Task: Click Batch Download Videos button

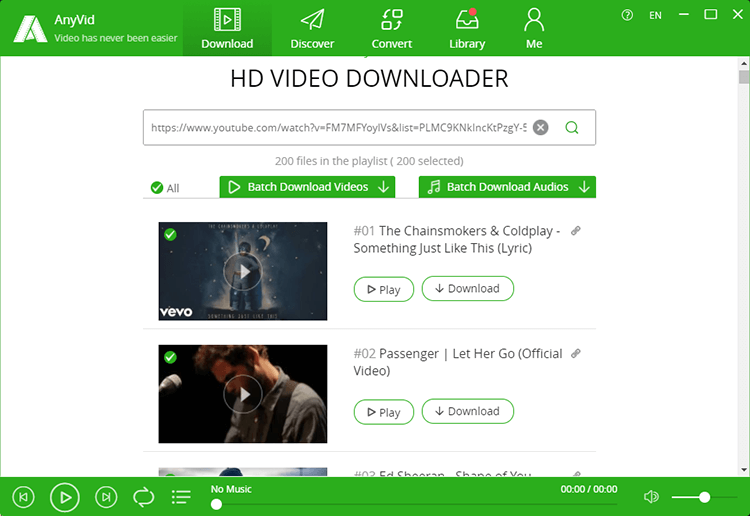Action: 308,187
